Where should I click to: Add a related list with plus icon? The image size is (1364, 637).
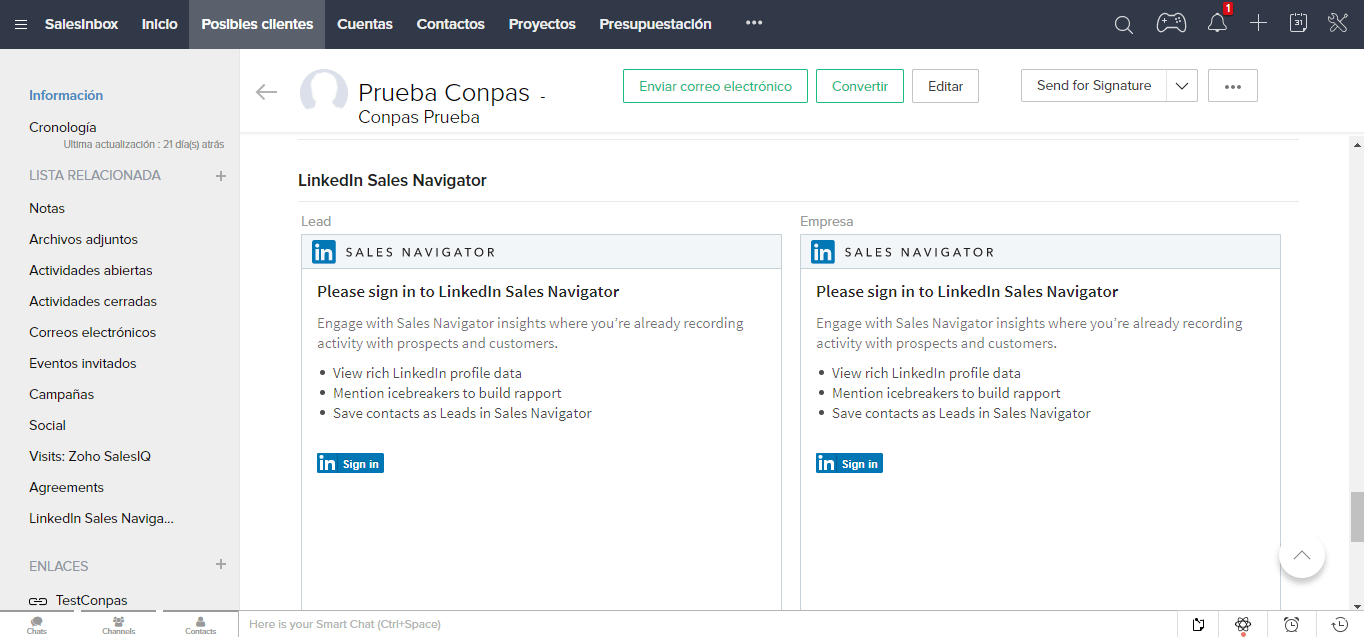point(221,175)
